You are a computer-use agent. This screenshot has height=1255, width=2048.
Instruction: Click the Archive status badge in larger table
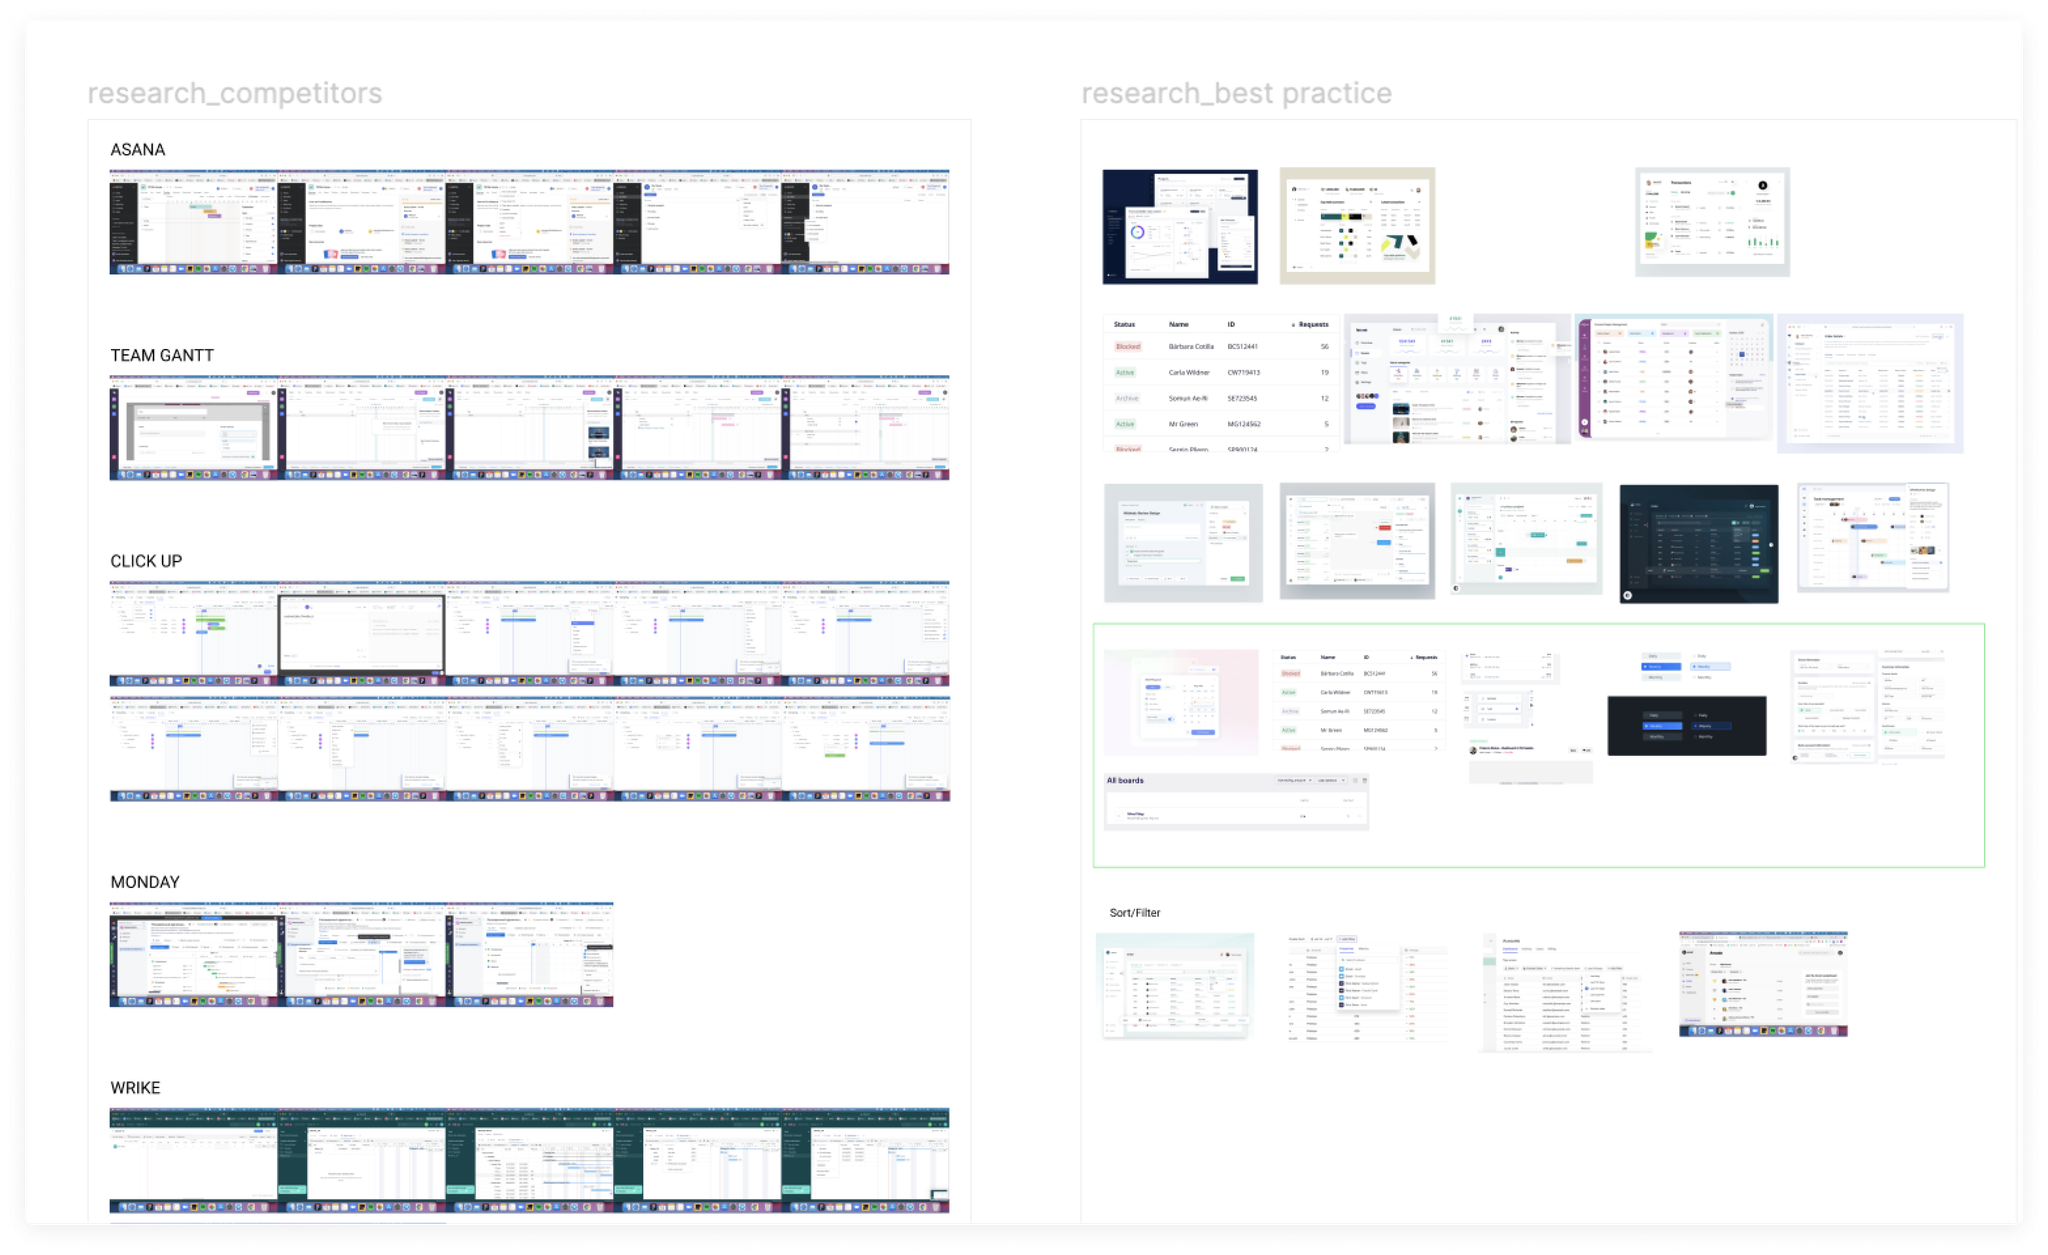coord(1127,399)
